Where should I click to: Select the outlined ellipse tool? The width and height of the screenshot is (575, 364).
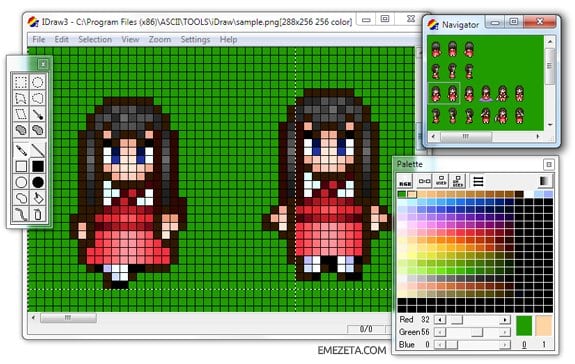21,182
